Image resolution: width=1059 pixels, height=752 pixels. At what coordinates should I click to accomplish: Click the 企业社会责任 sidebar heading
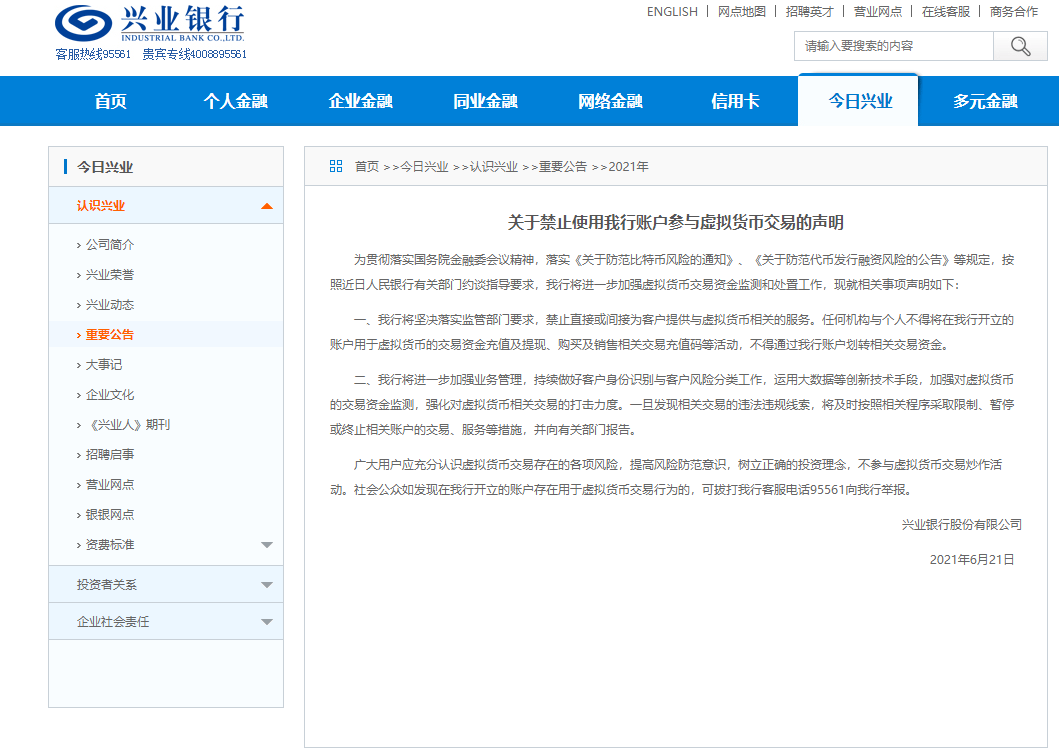tap(113, 622)
